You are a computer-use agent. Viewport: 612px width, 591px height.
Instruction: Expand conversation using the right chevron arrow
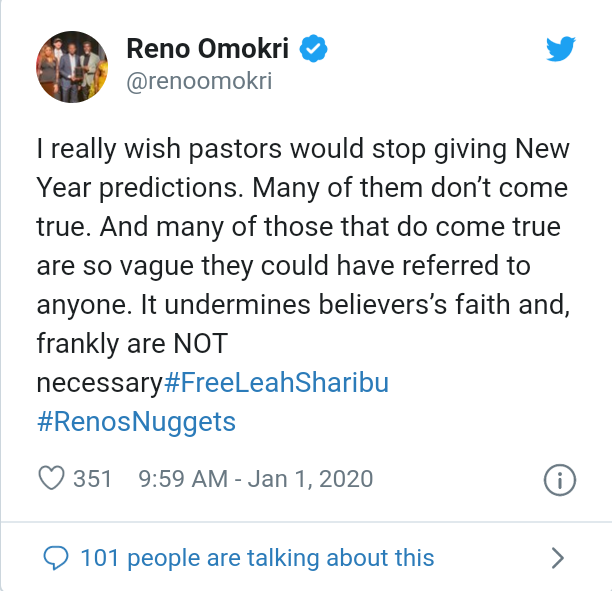pyautogui.click(x=558, y=558)
